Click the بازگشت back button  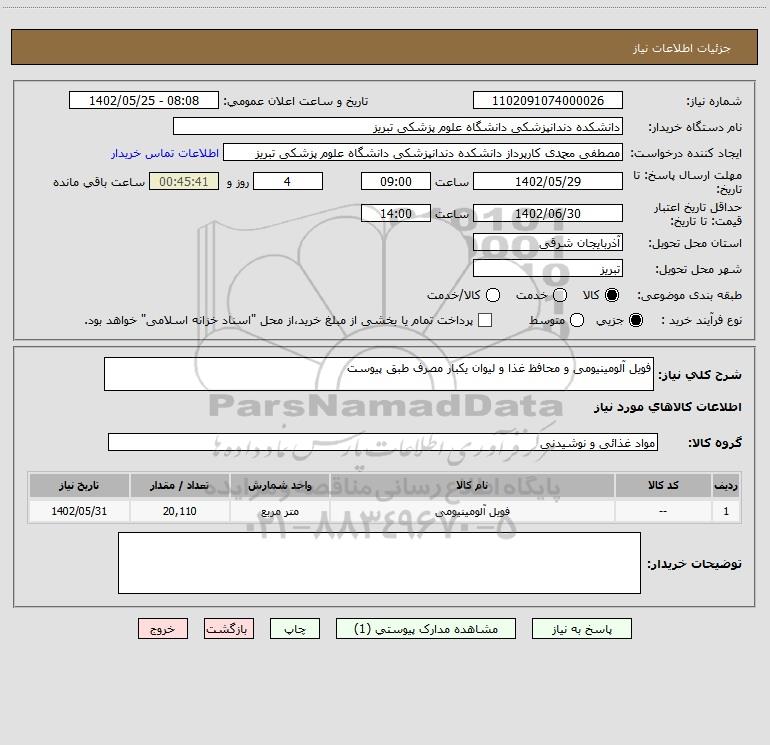[x=229, y=629]
